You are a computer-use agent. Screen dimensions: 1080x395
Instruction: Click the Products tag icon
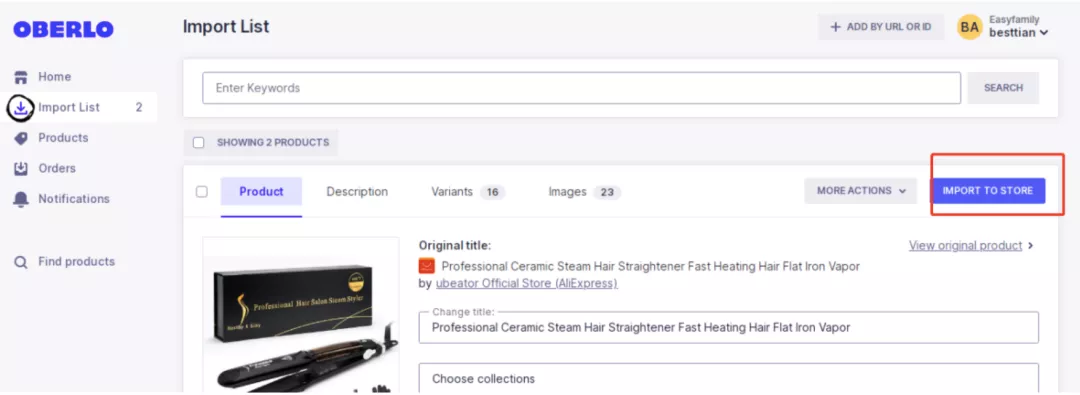tap(21, 138)
